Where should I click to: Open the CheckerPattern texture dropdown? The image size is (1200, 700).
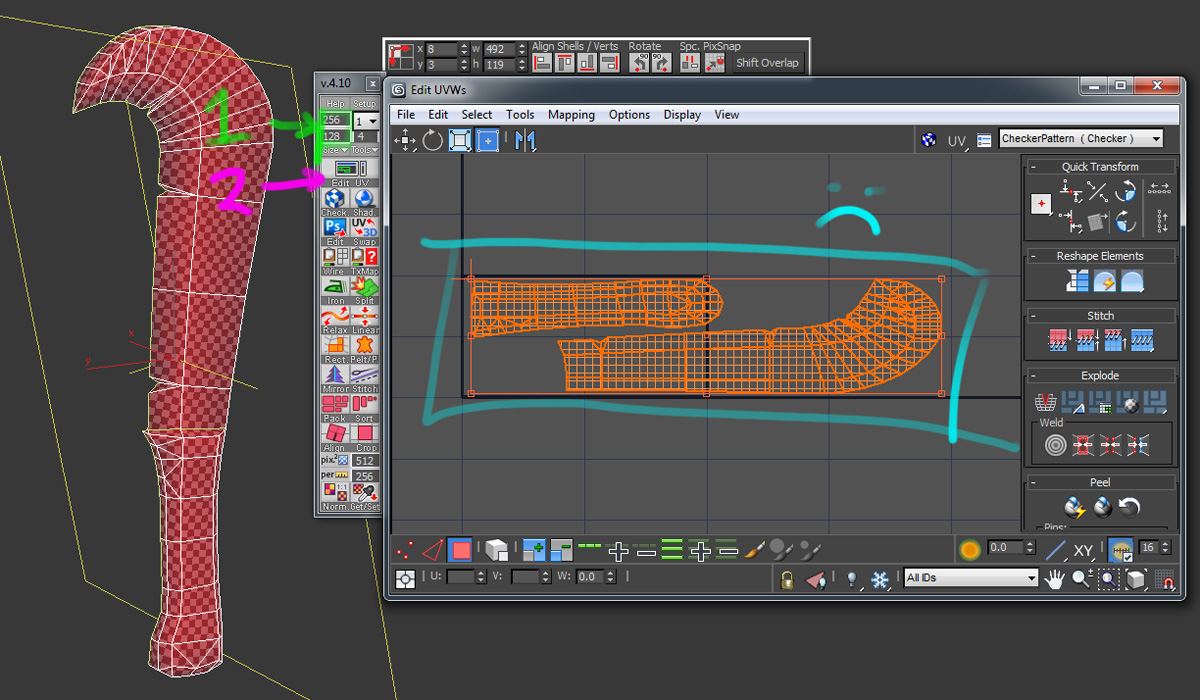[1156, 139]
